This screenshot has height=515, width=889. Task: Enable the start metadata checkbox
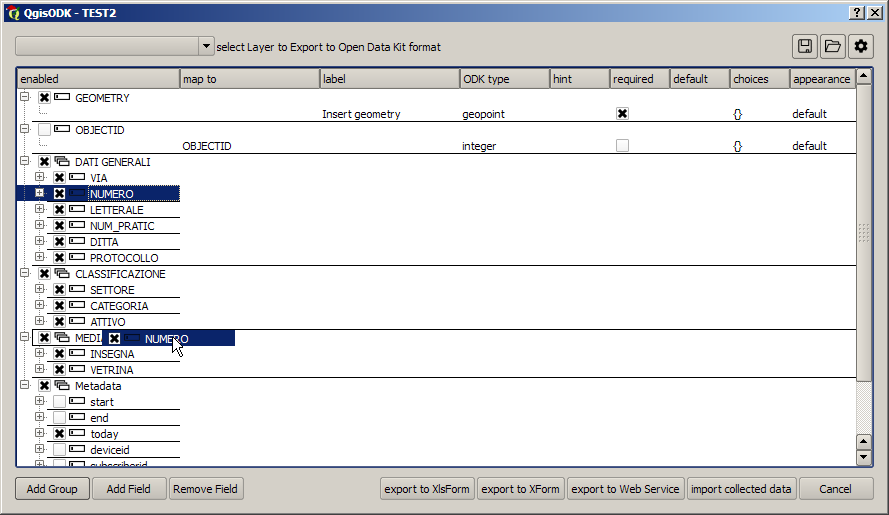(x=60, y=402)
